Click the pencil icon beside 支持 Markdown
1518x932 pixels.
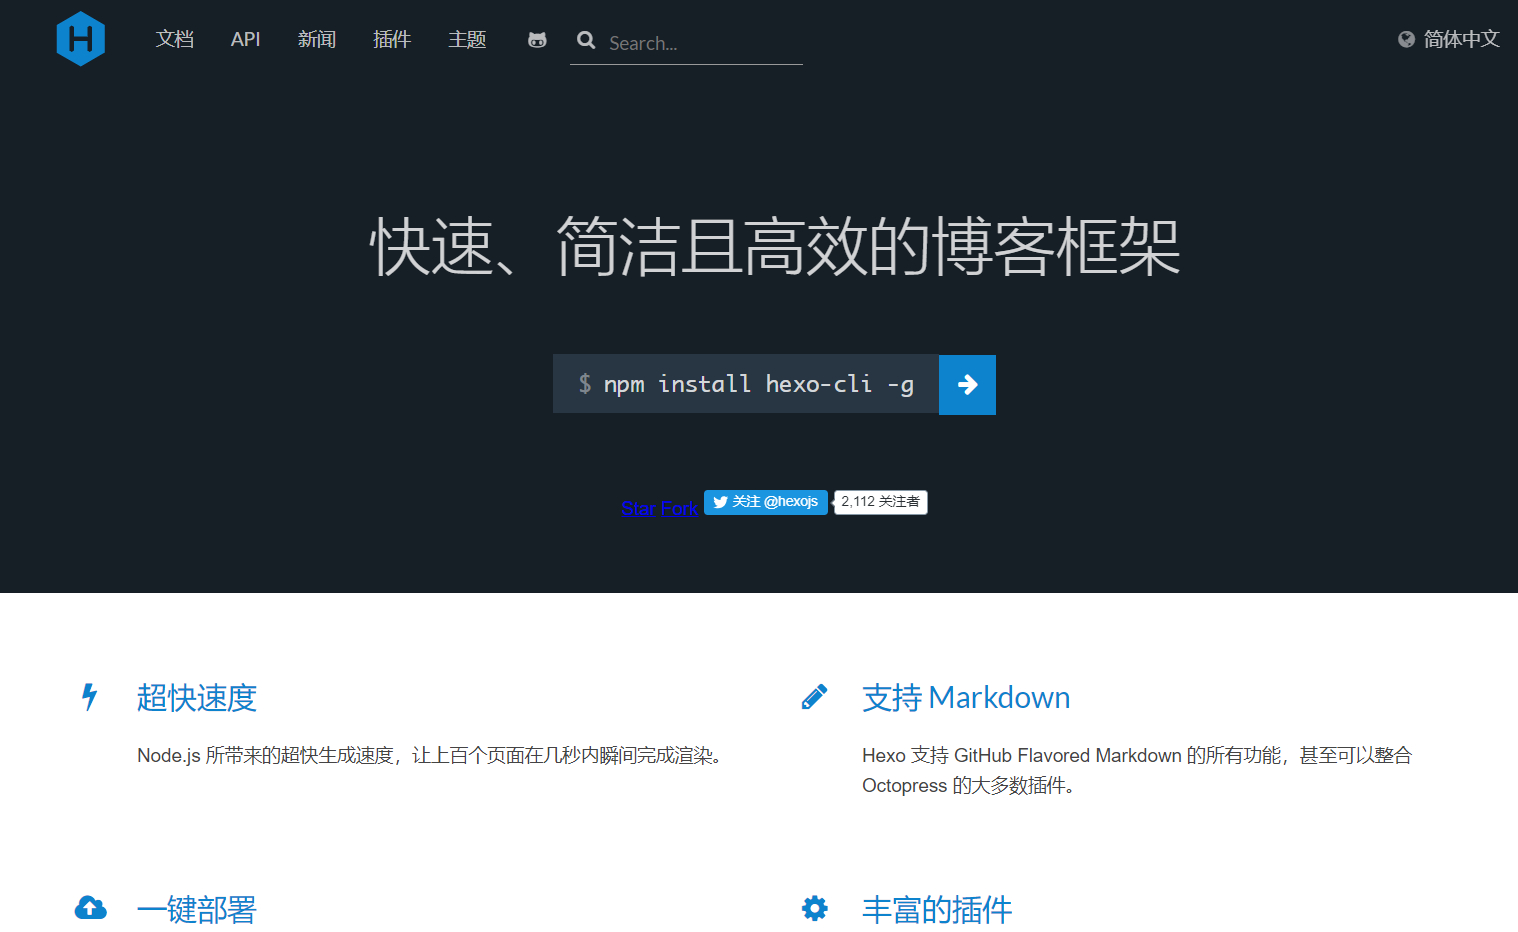[814, 696]
